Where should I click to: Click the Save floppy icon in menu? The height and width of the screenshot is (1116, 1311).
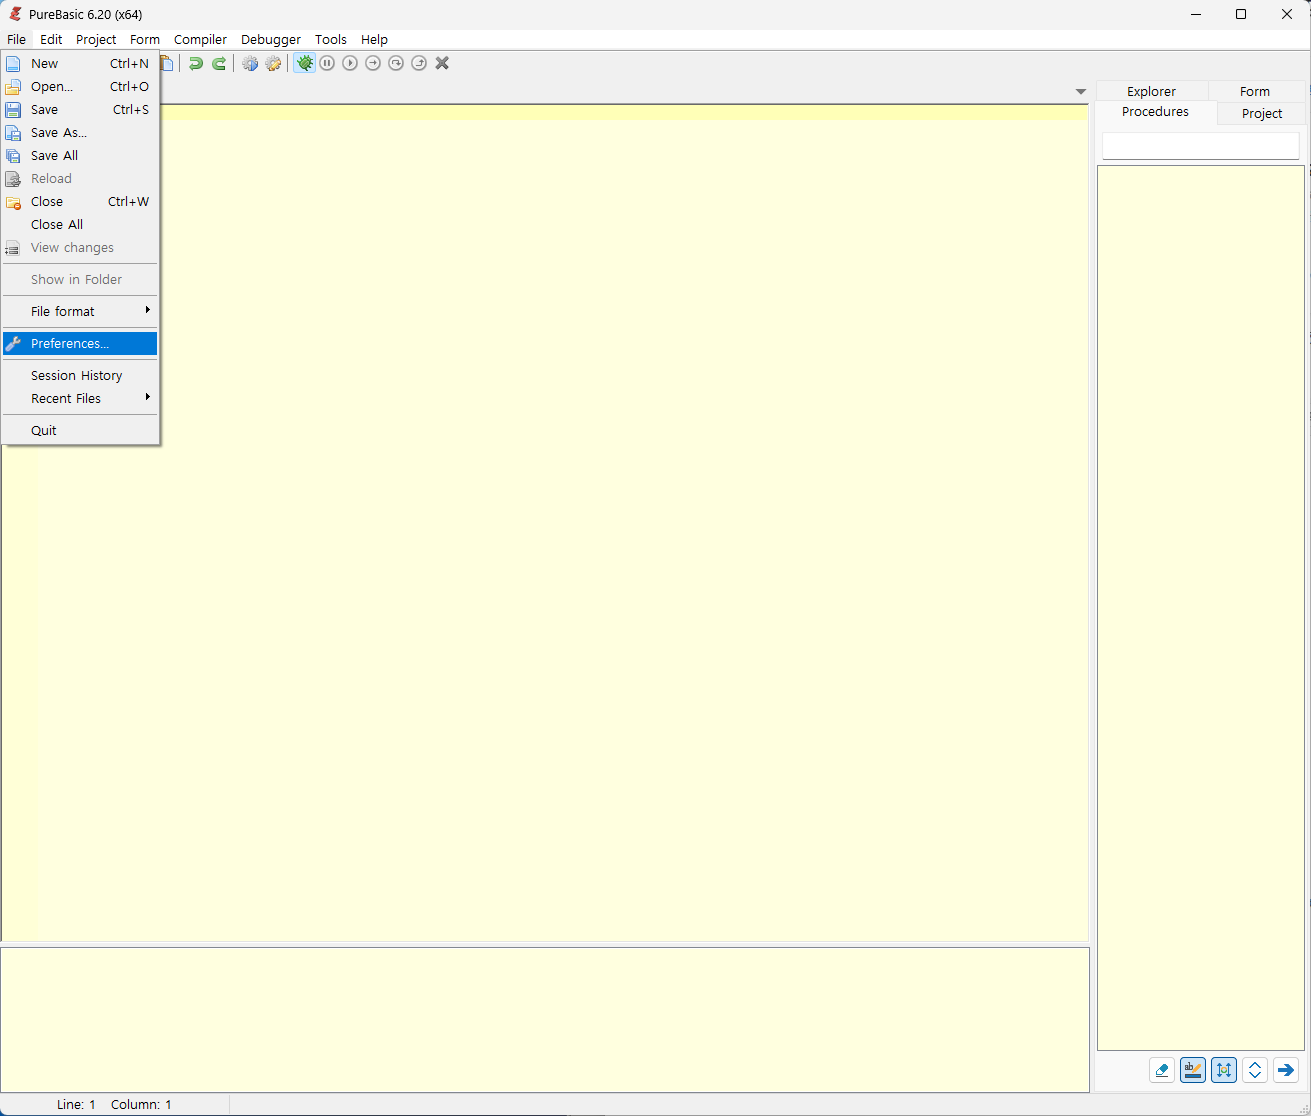(13, 109)
